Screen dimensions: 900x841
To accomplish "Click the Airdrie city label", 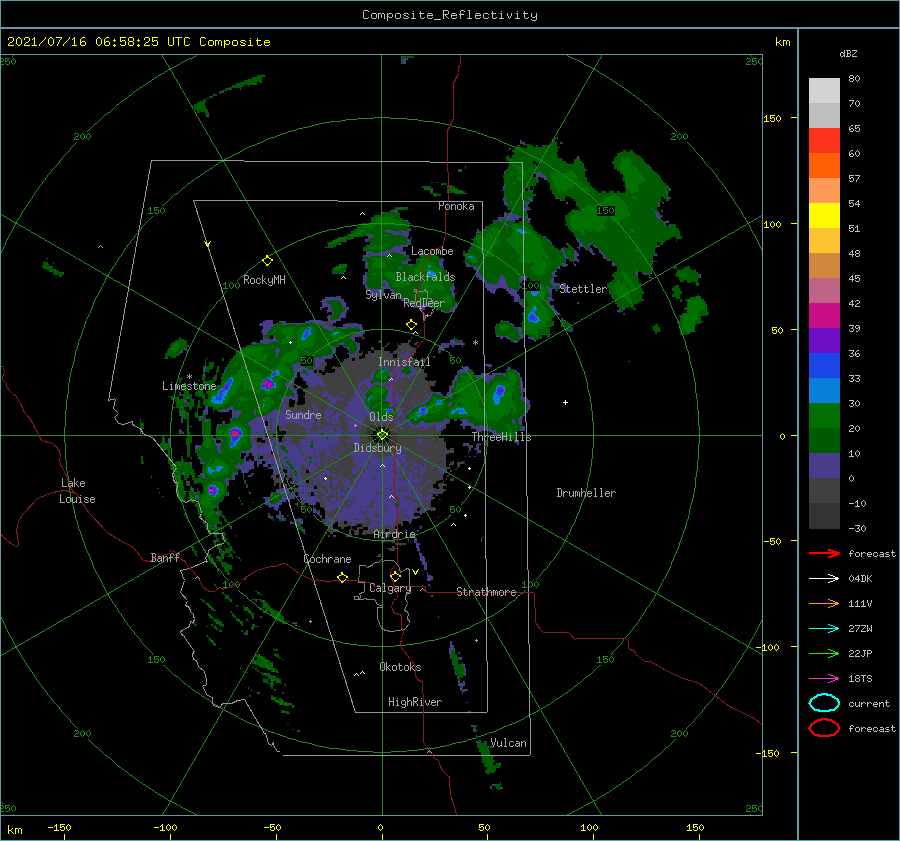I will coord(394,534).
